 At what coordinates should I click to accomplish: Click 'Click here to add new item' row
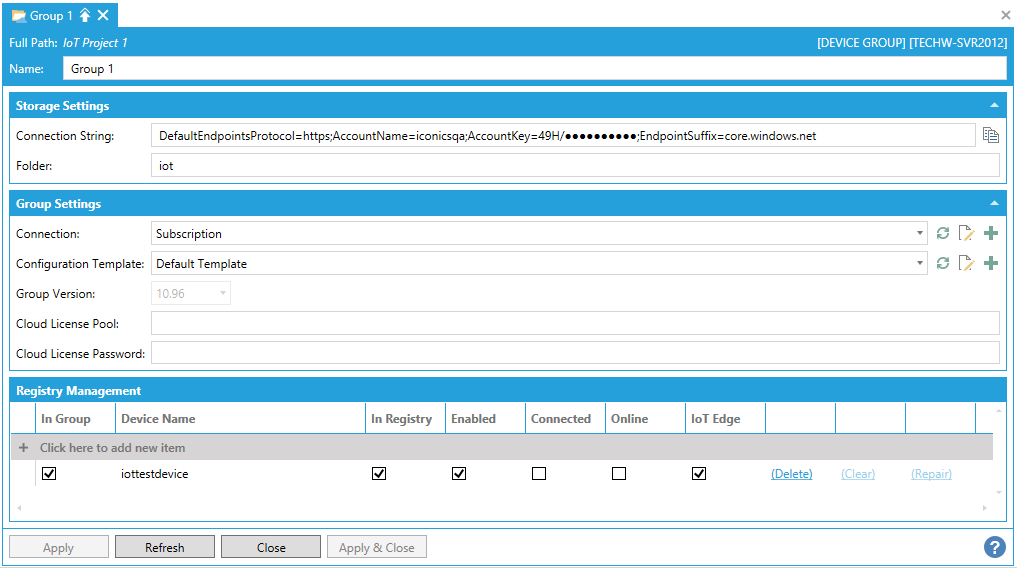pyautogui.click(x=112, y=448)
